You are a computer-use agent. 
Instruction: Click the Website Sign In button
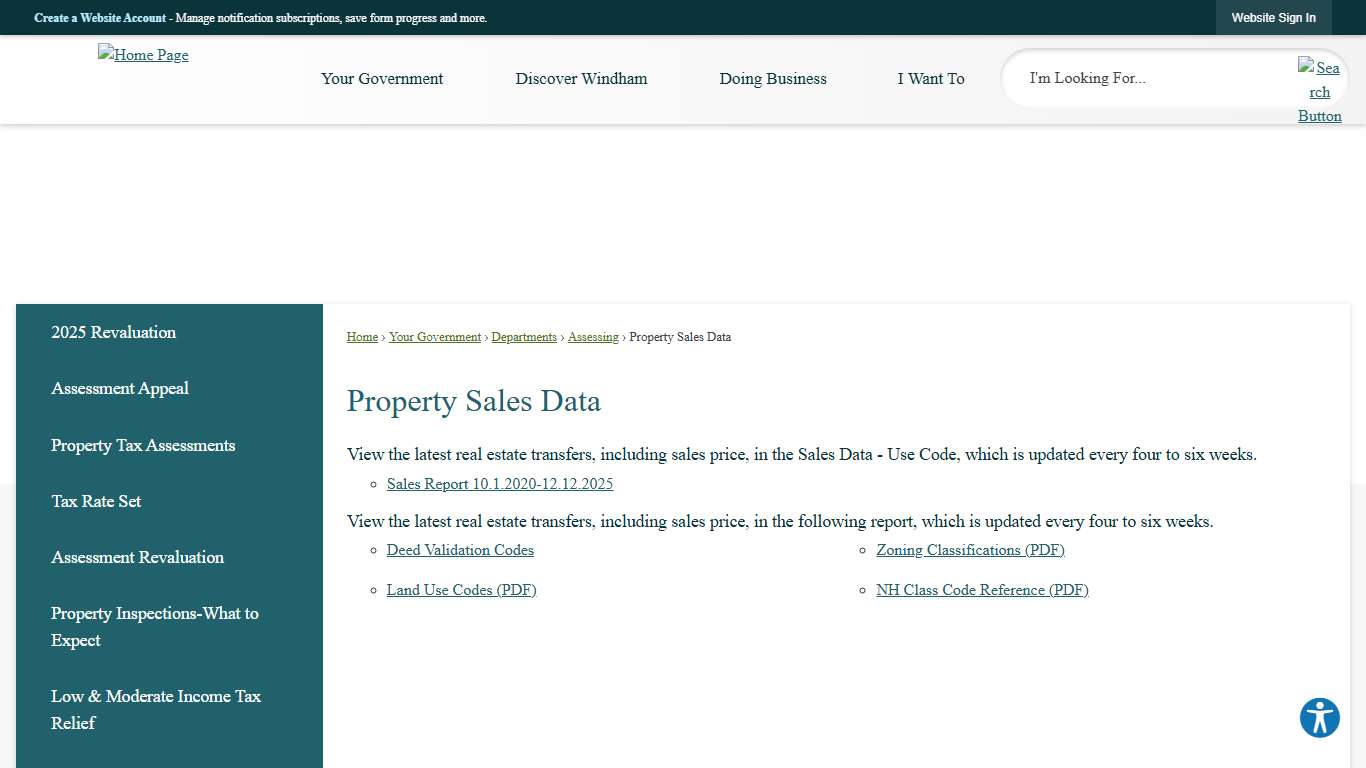(x=1273, y=17)
